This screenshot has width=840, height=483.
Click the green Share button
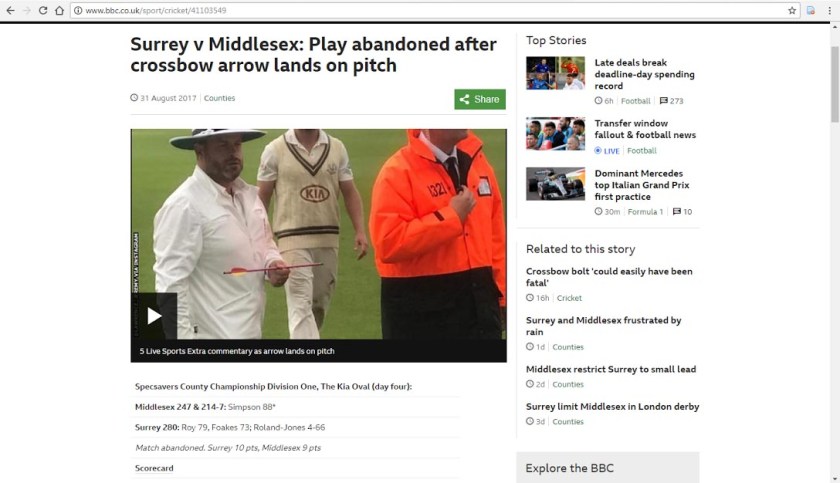coord(480,99)
